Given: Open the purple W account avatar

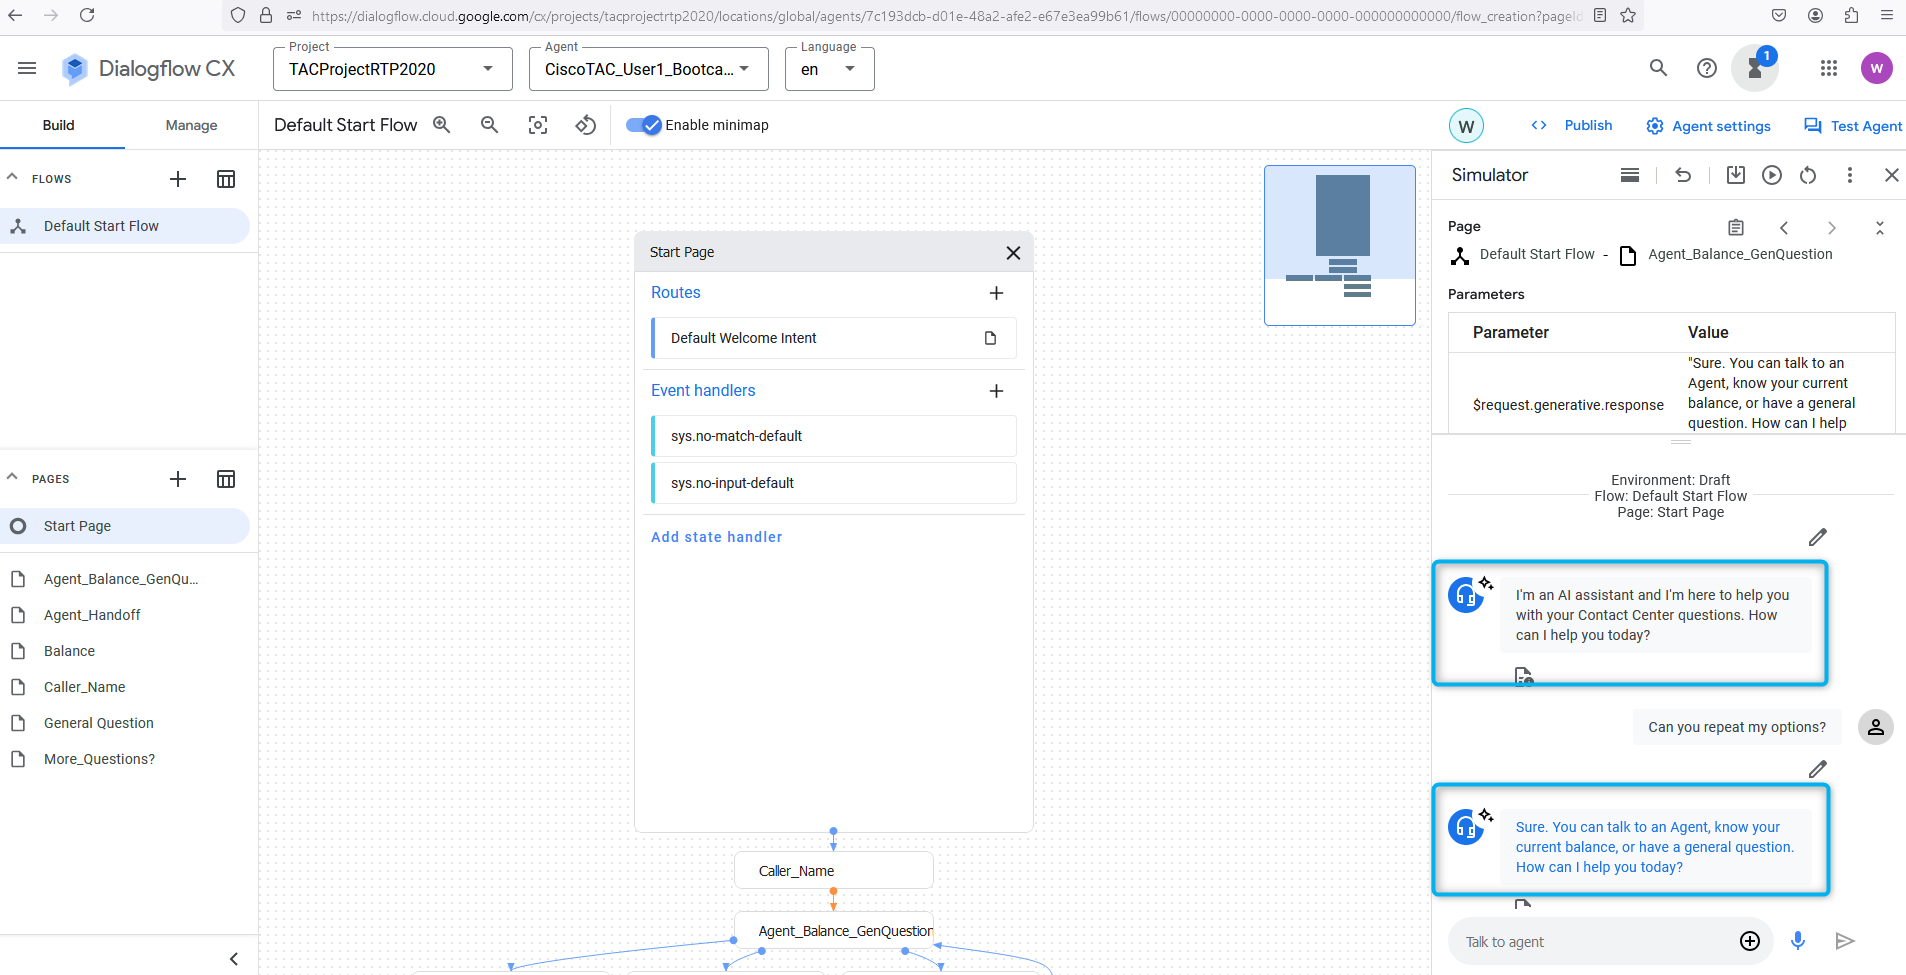Looking at the screenshot, I should point(1877,68).
